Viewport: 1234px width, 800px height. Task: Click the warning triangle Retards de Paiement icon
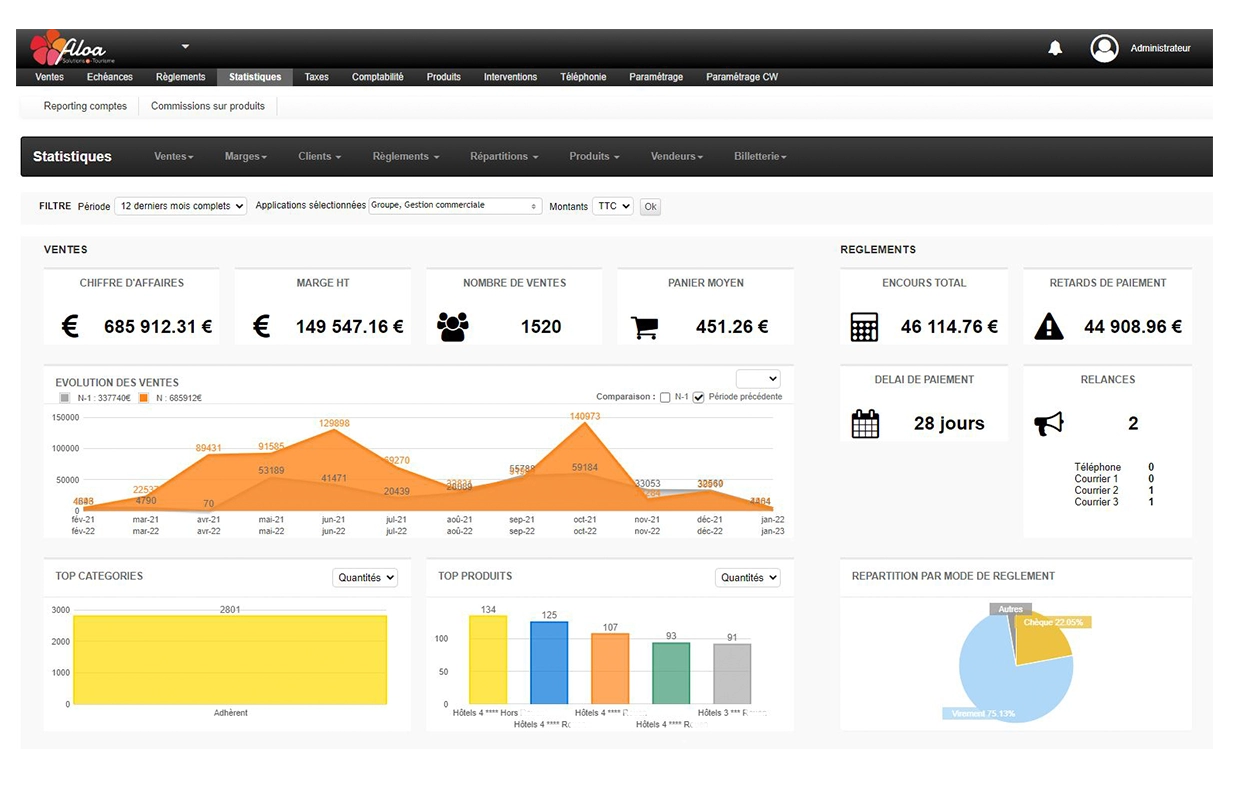1049,327
